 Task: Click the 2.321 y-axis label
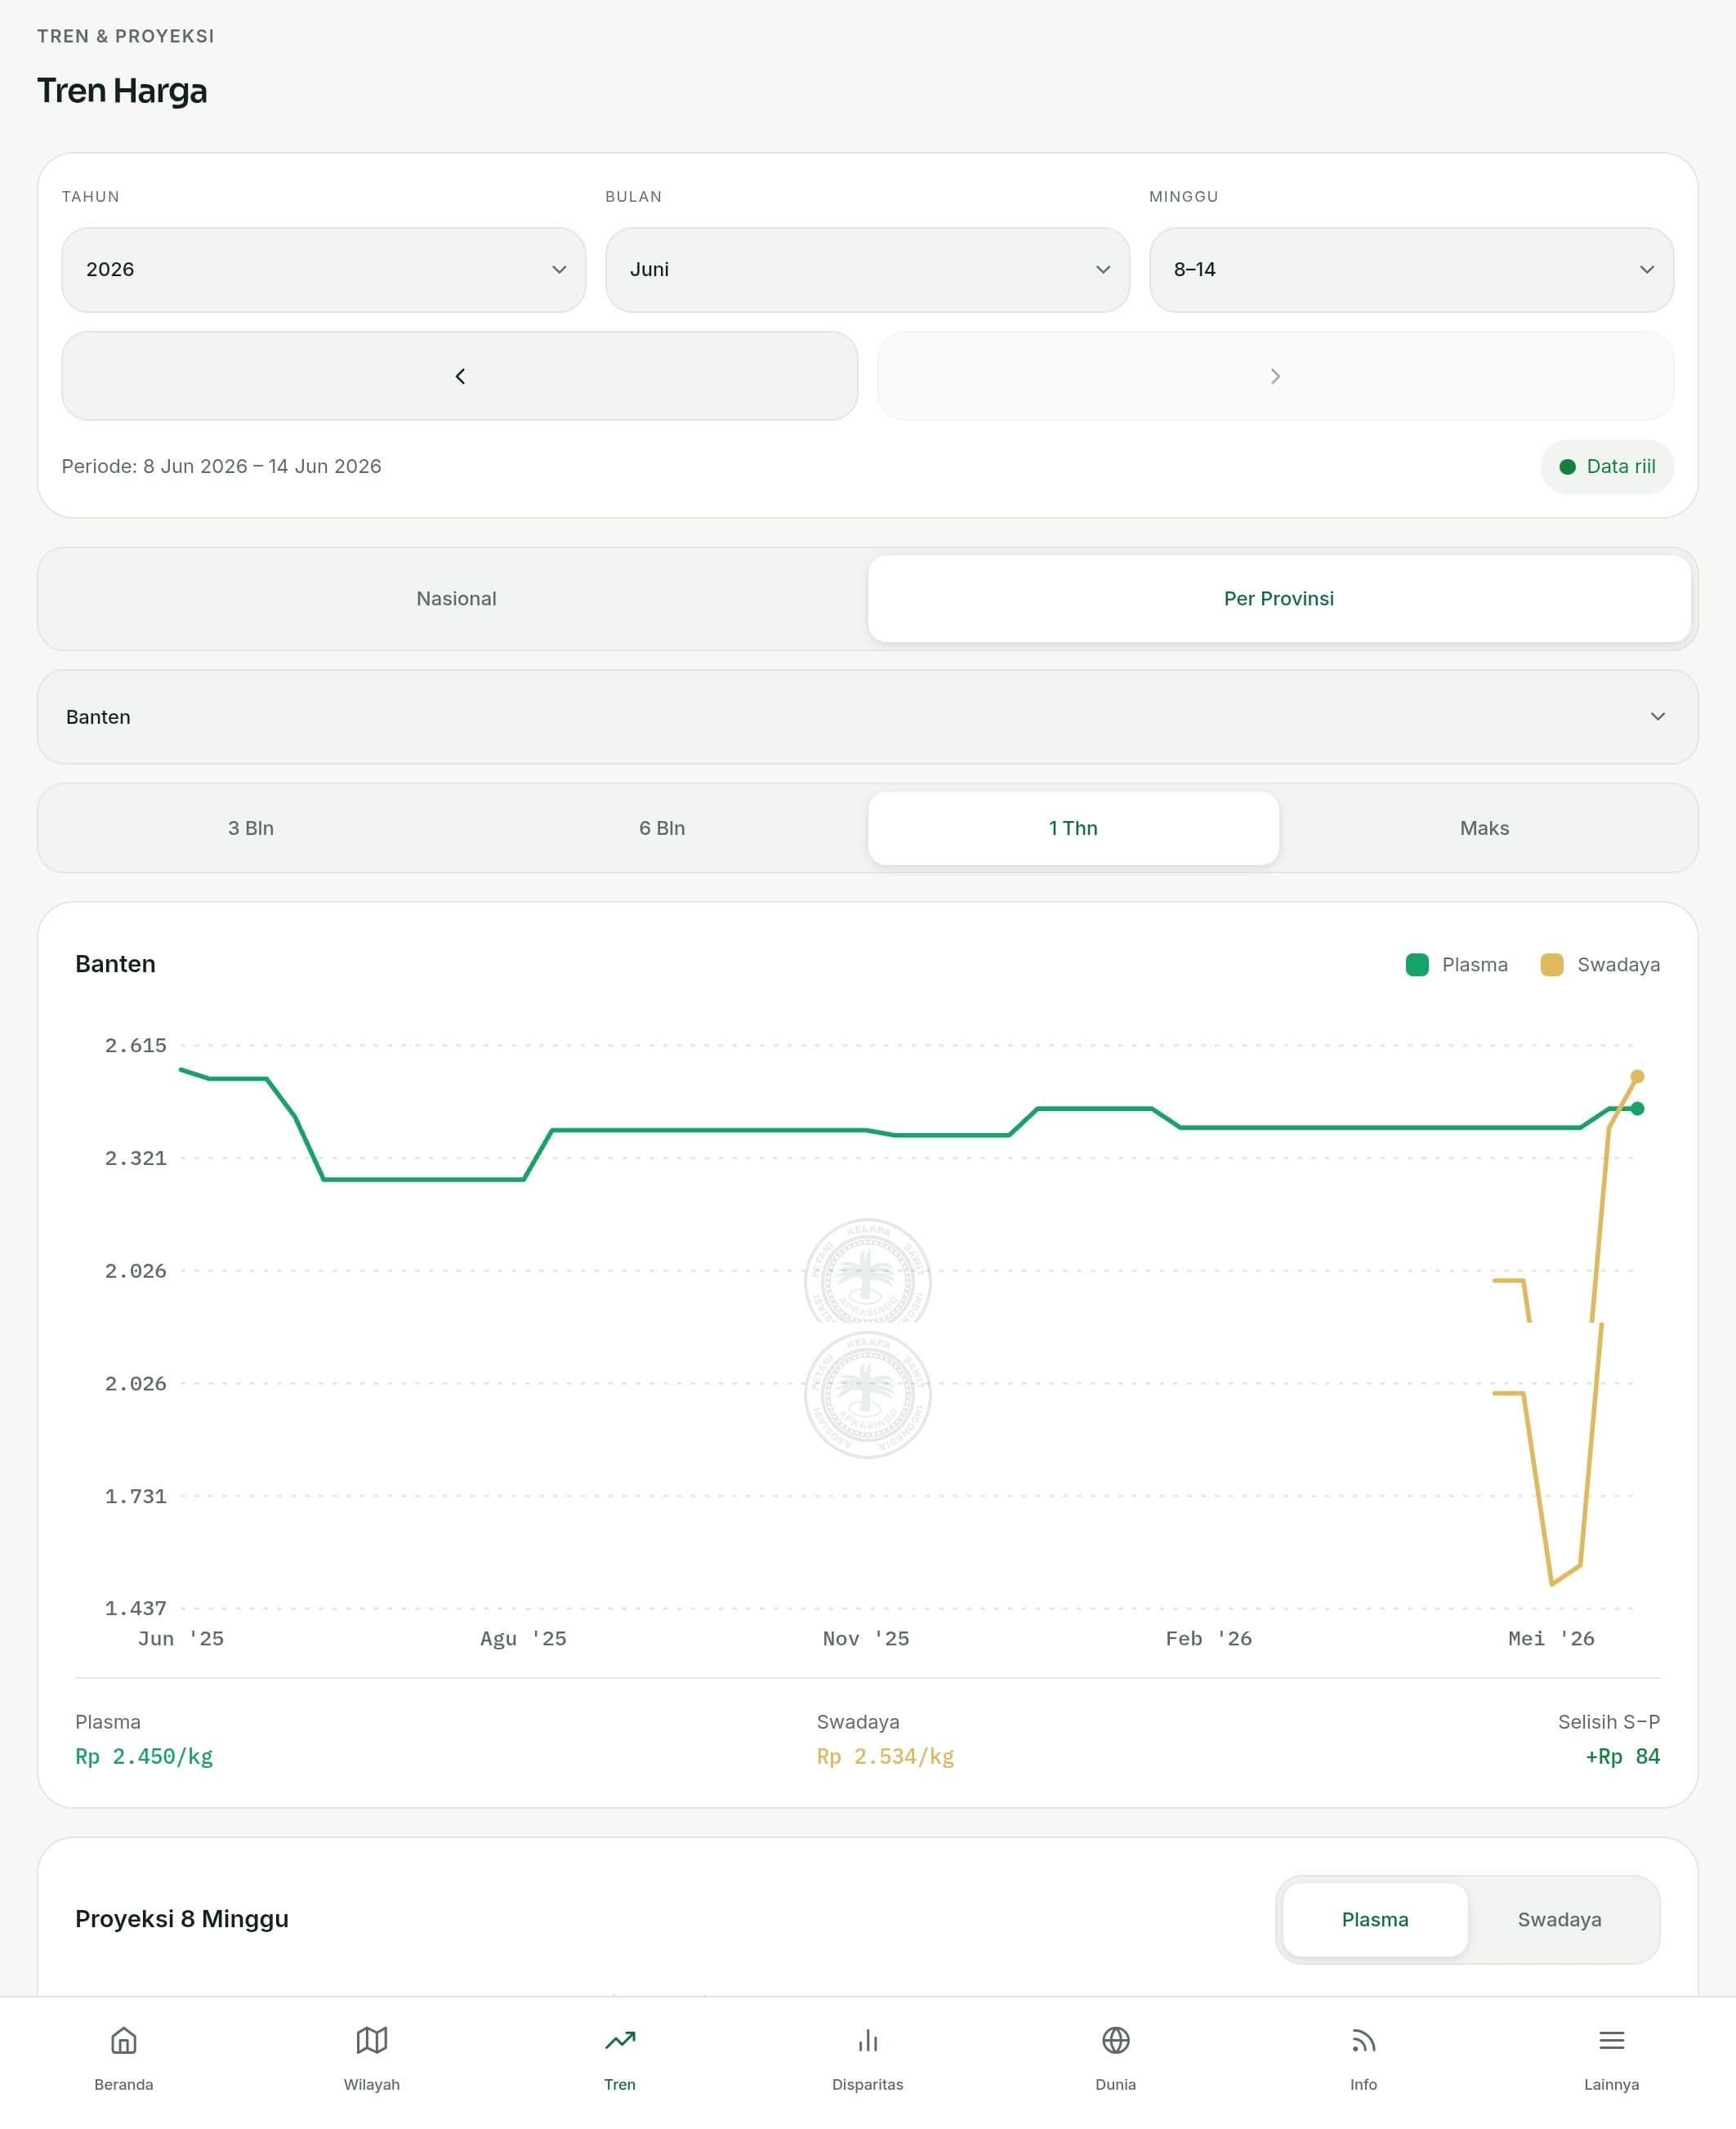pos(135,1159)
